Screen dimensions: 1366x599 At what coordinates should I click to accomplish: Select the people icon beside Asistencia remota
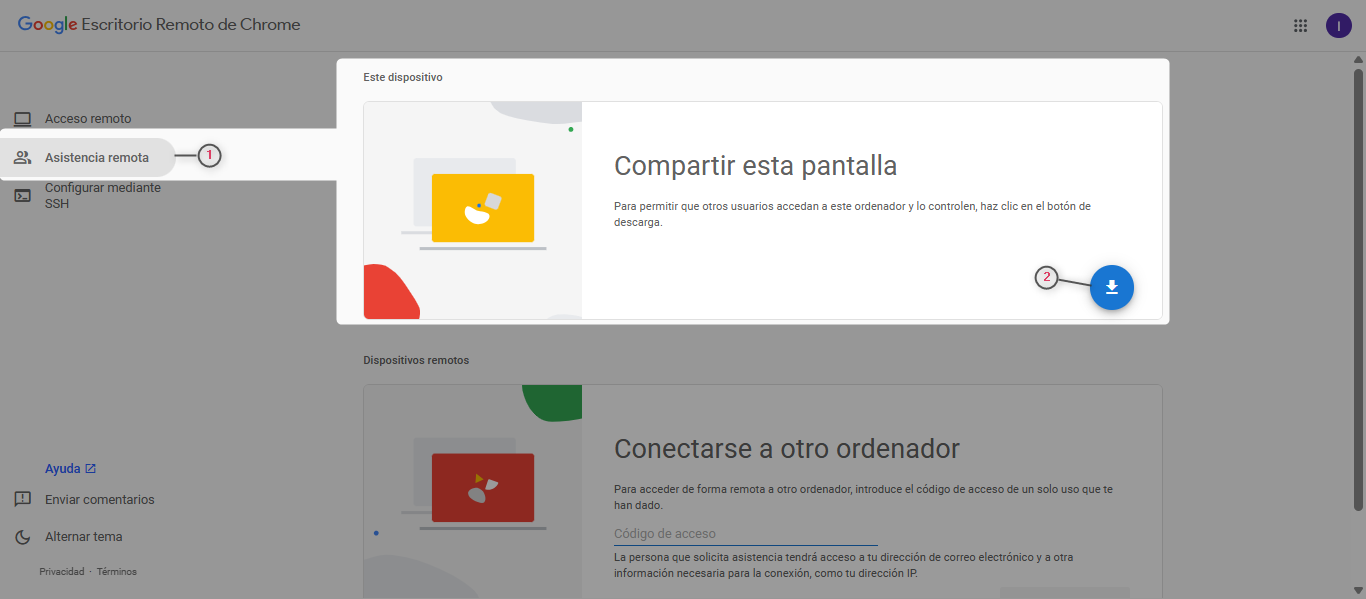(22, 157)
